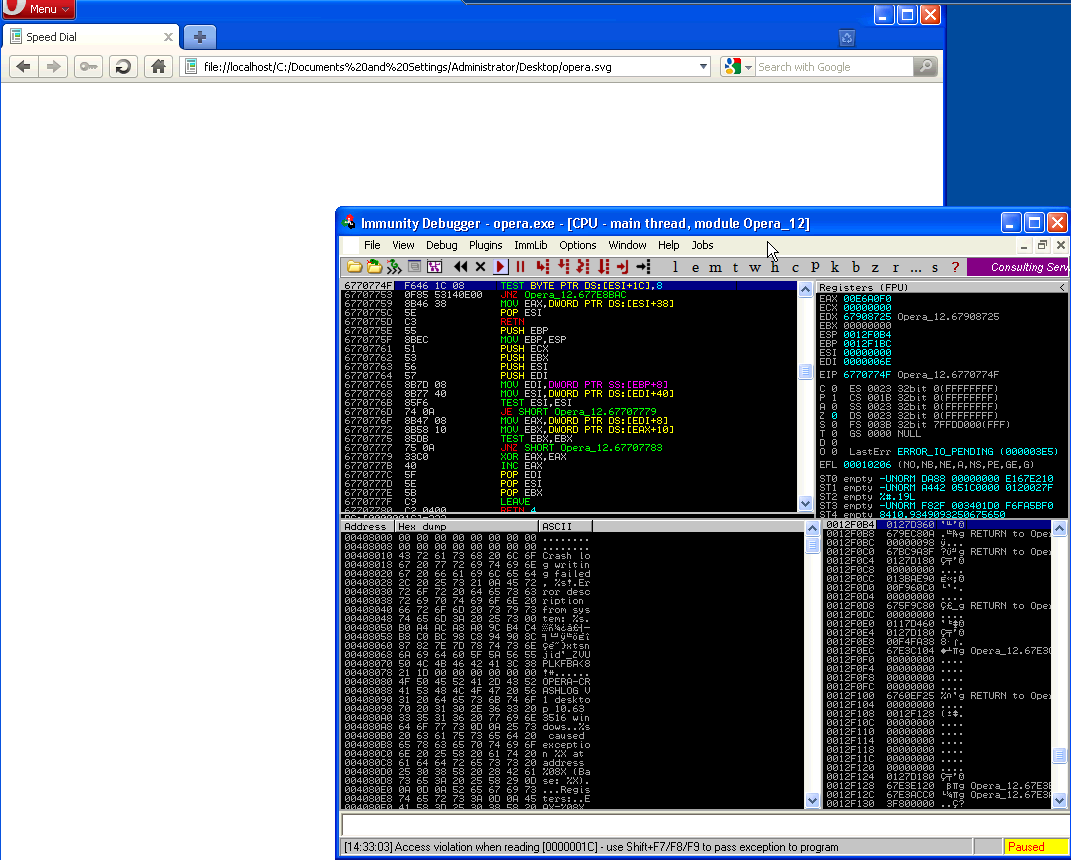Click the Opera password wand key icon

point(88,67)
